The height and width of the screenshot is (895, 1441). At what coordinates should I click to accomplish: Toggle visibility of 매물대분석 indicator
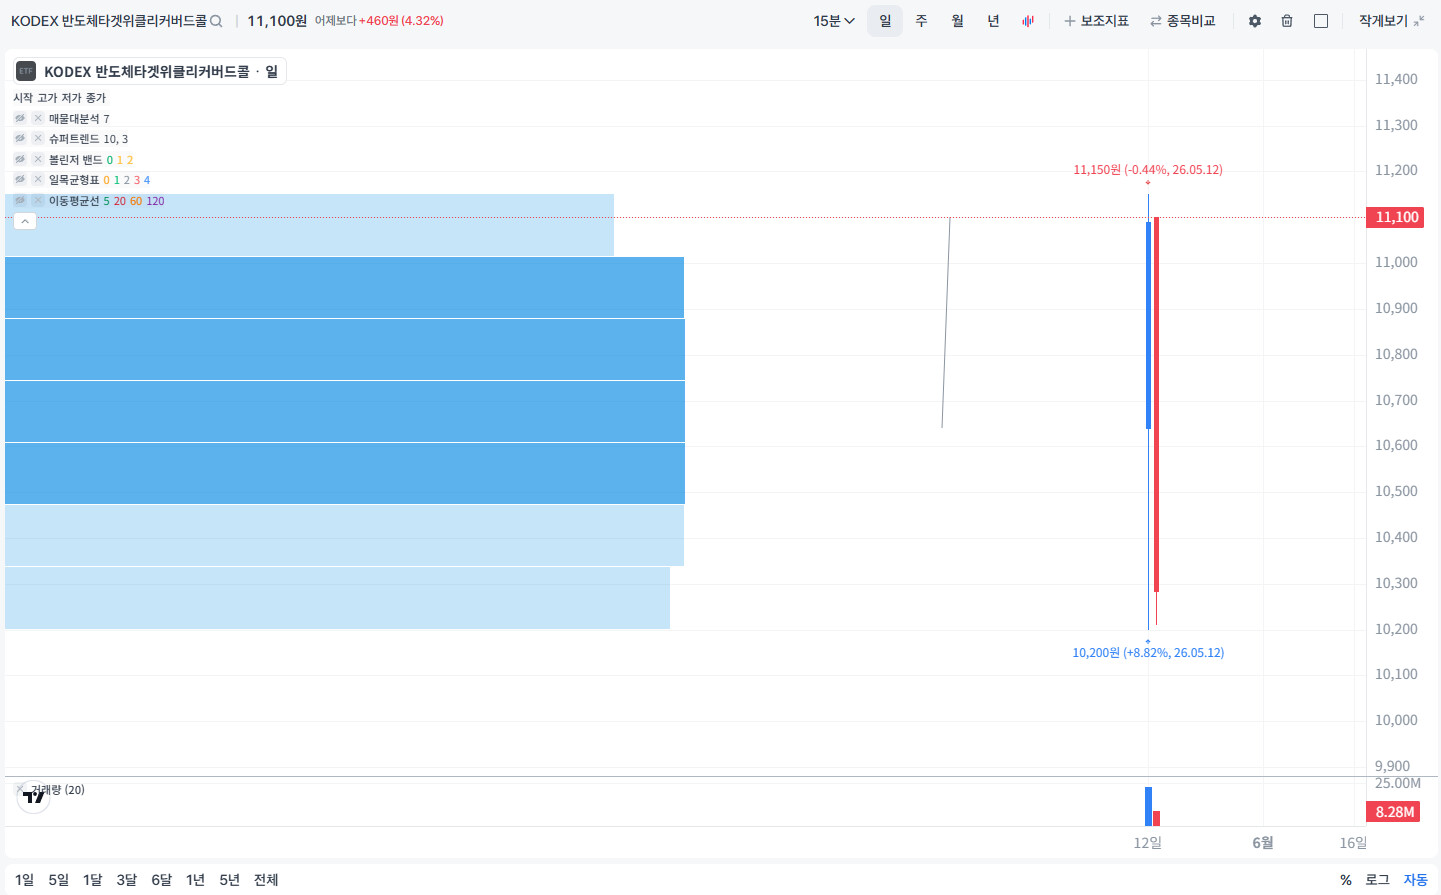(x=20, y=118)
